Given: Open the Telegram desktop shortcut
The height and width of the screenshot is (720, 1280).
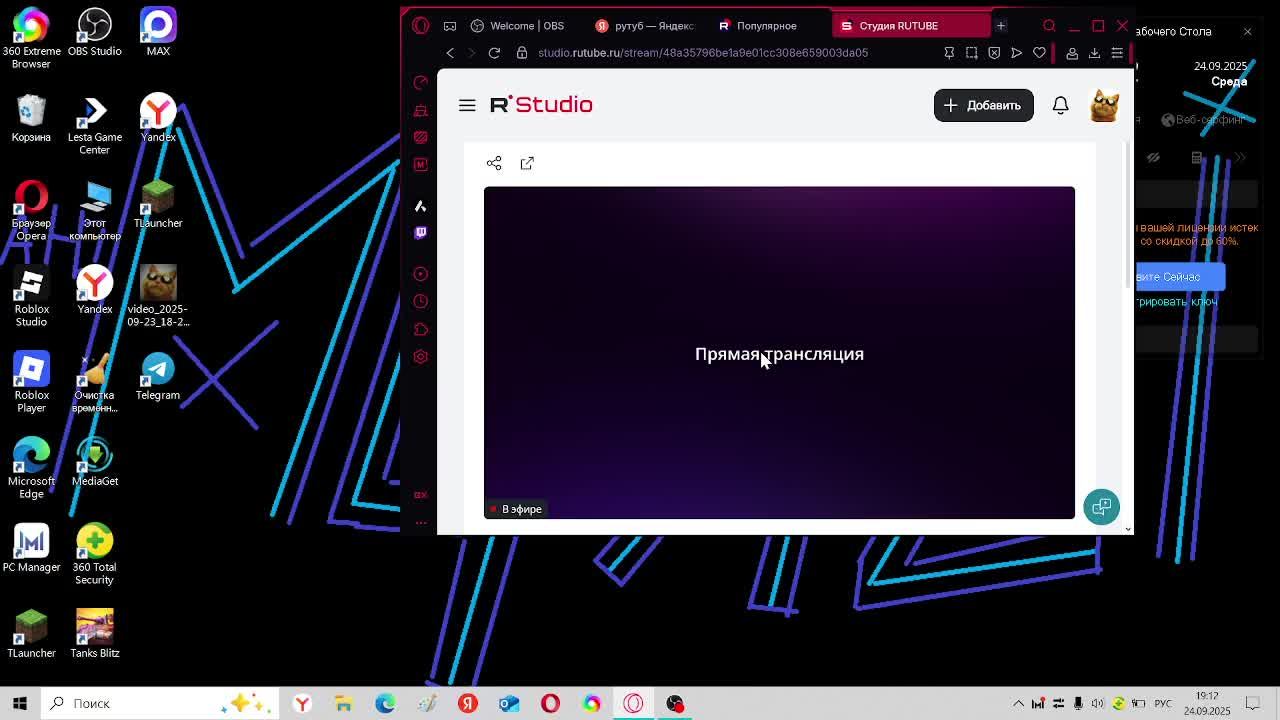Looking at the screenshot, I should click(158, 377).
